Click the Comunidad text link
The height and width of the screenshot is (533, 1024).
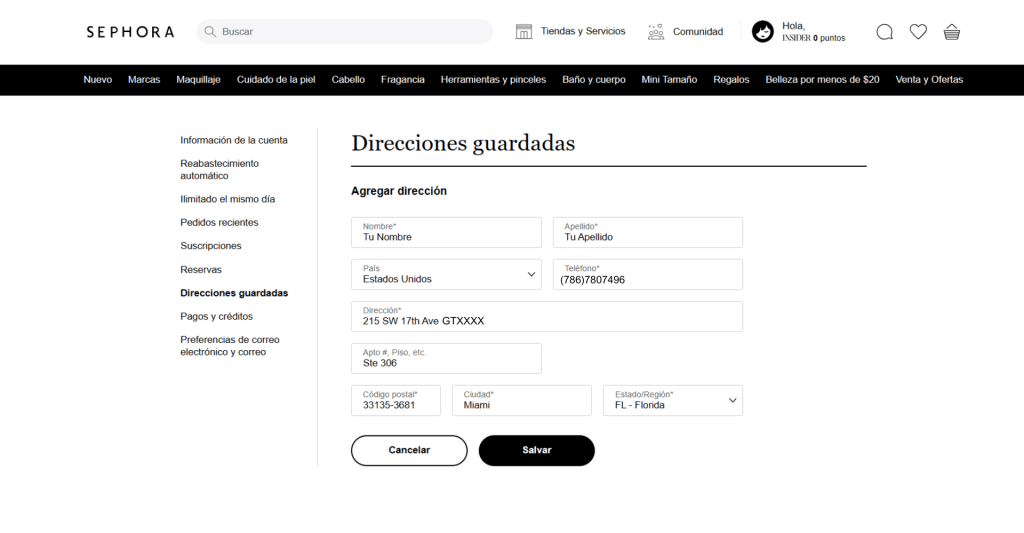(x=697, y=31)
